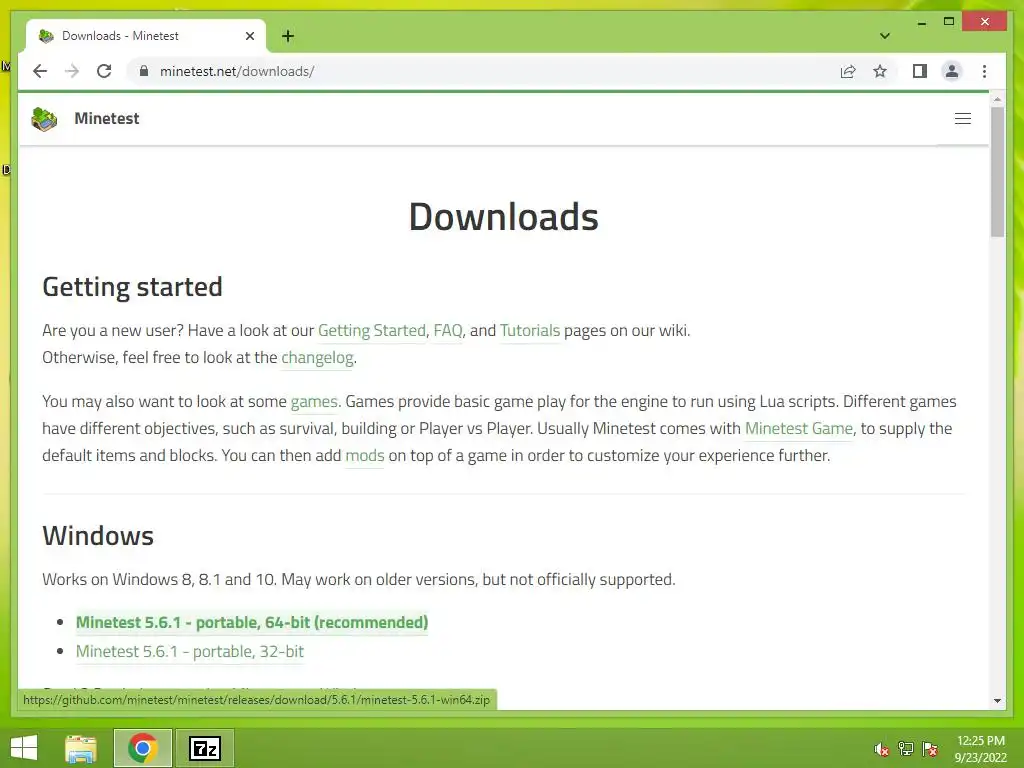Screen dimensions: 1024x768
Task: Open the FAQ link
Action: (447, 330)
